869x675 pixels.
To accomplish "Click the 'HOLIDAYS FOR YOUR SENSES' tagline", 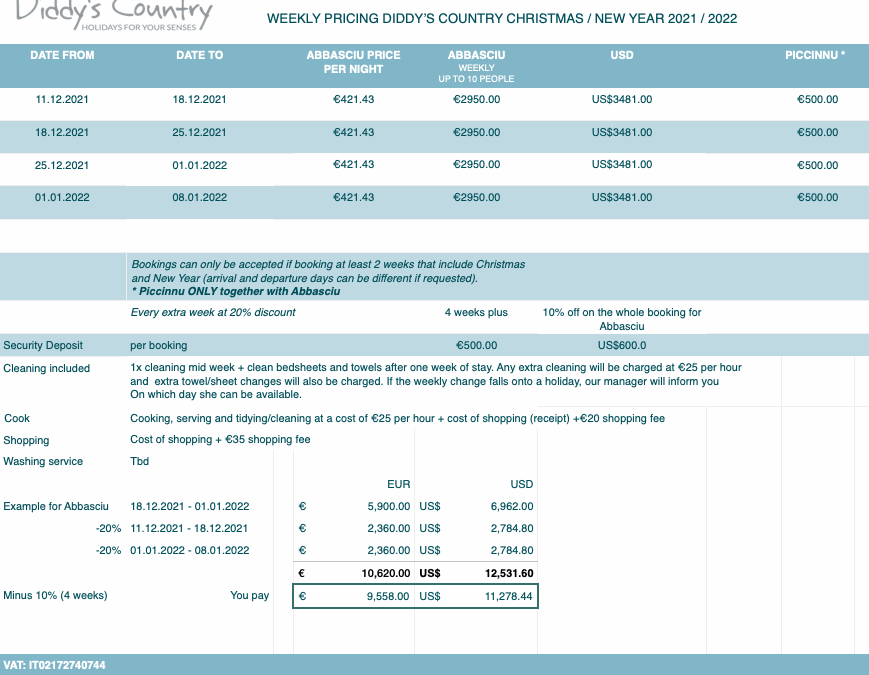I will (x=139, y=27).
